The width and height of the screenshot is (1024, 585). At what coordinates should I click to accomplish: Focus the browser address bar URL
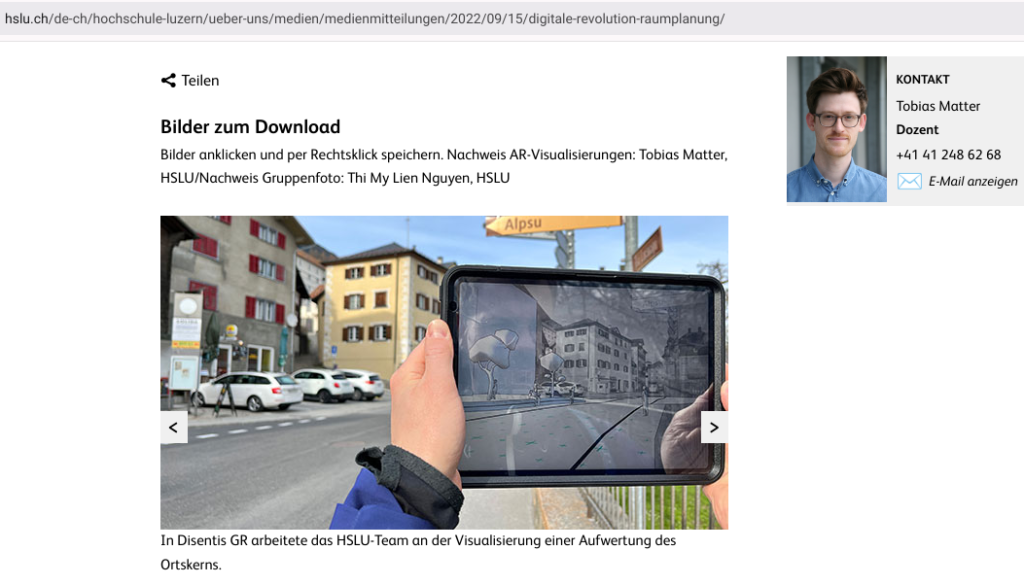click(365, 19)
